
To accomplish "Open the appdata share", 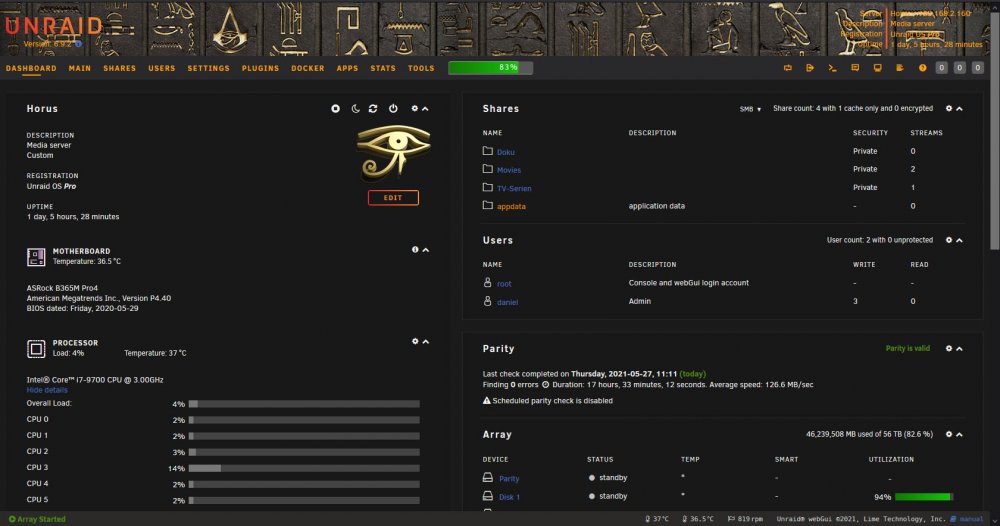I will (511, 207).
